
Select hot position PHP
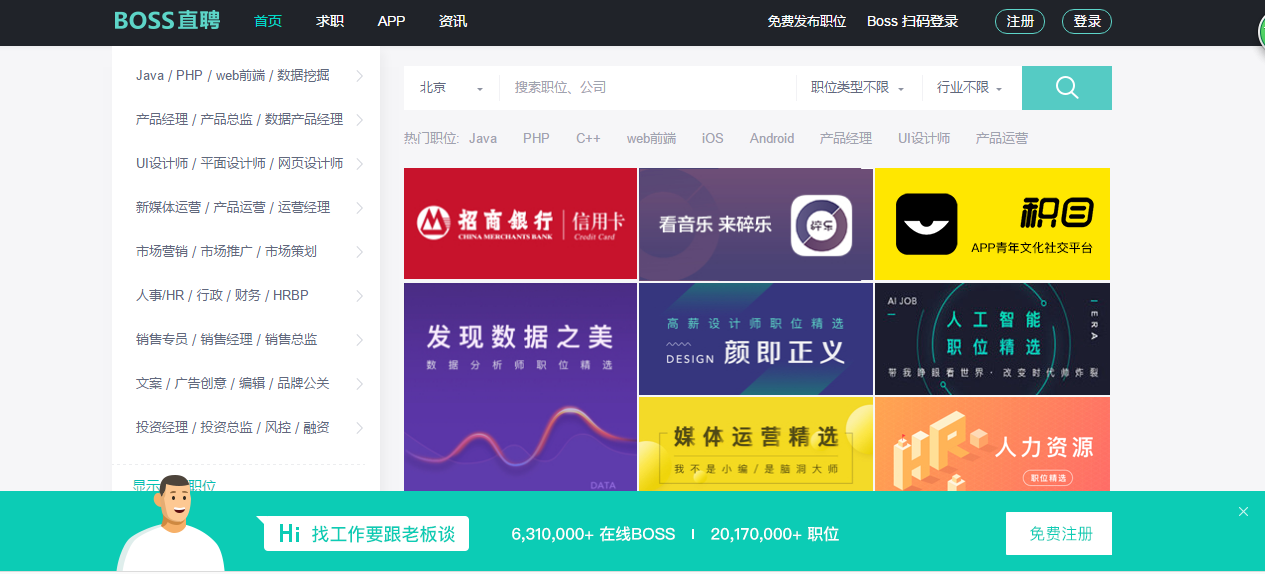pyautogui.click(x=536, y=139)
